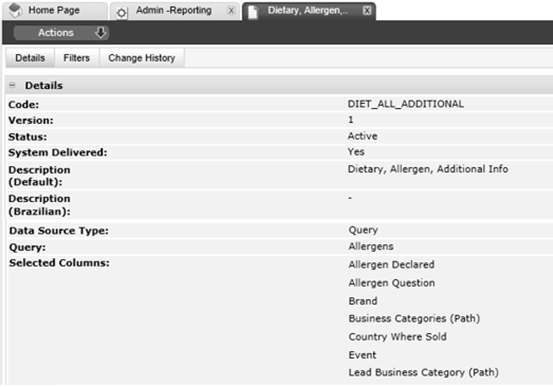This screenshot has width=553, height=387.
Task: Open the Filters sub-tab
Action: [77, 58]
